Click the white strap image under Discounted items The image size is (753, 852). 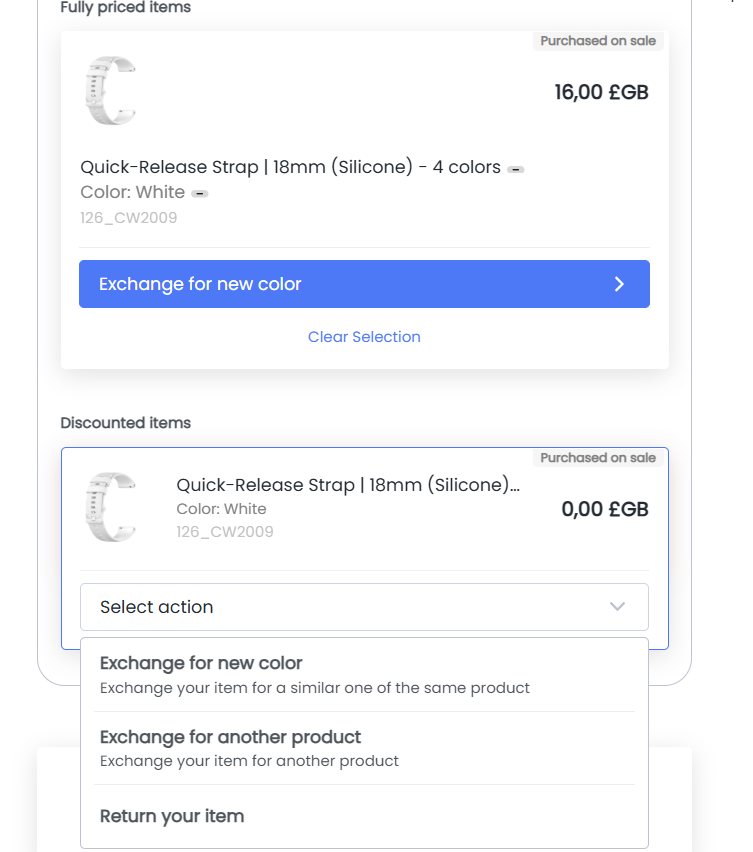[x=110, y=508]
